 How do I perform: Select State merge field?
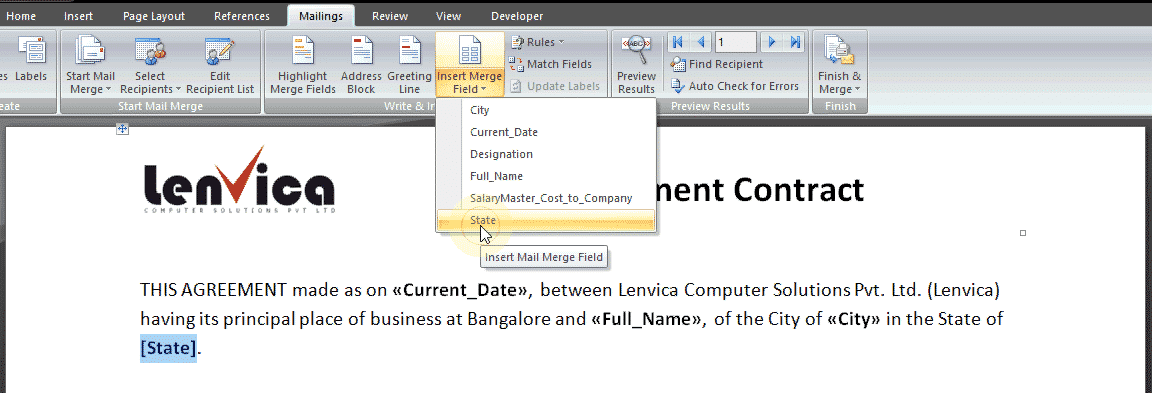(x=545, y=220)
